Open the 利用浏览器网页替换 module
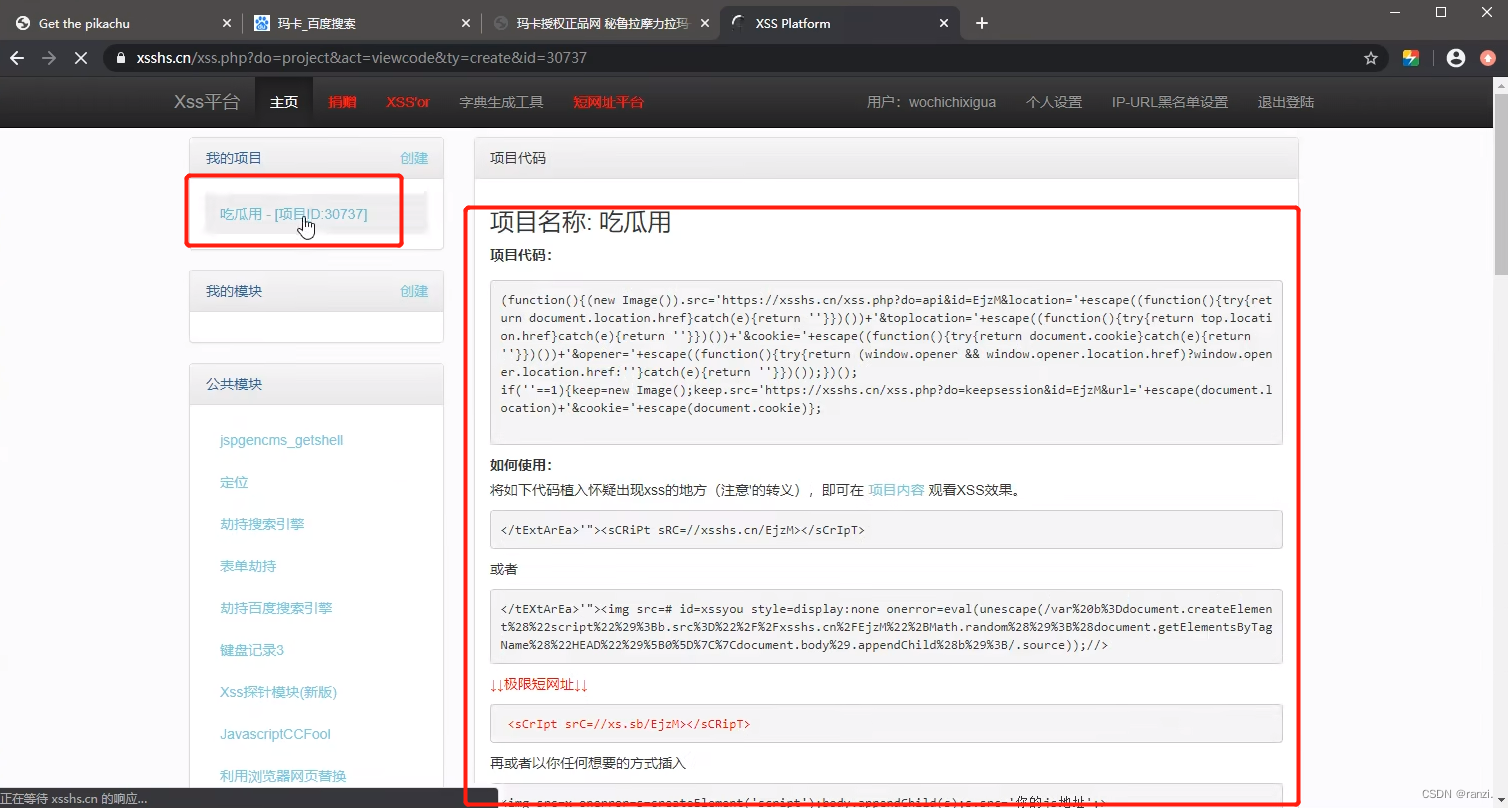 tap(283, 776)
